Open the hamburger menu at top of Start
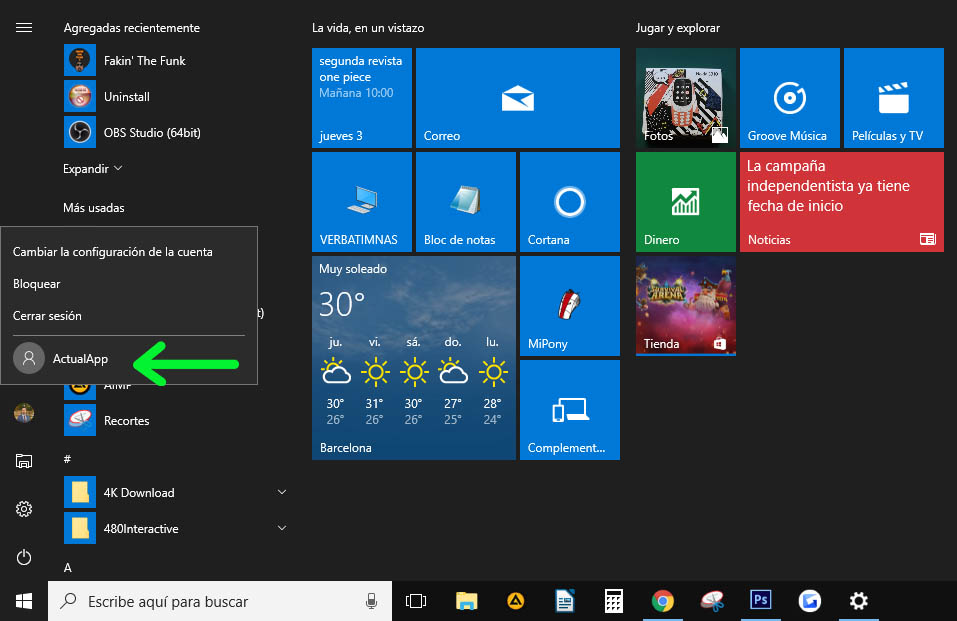 tap(24, 27)
